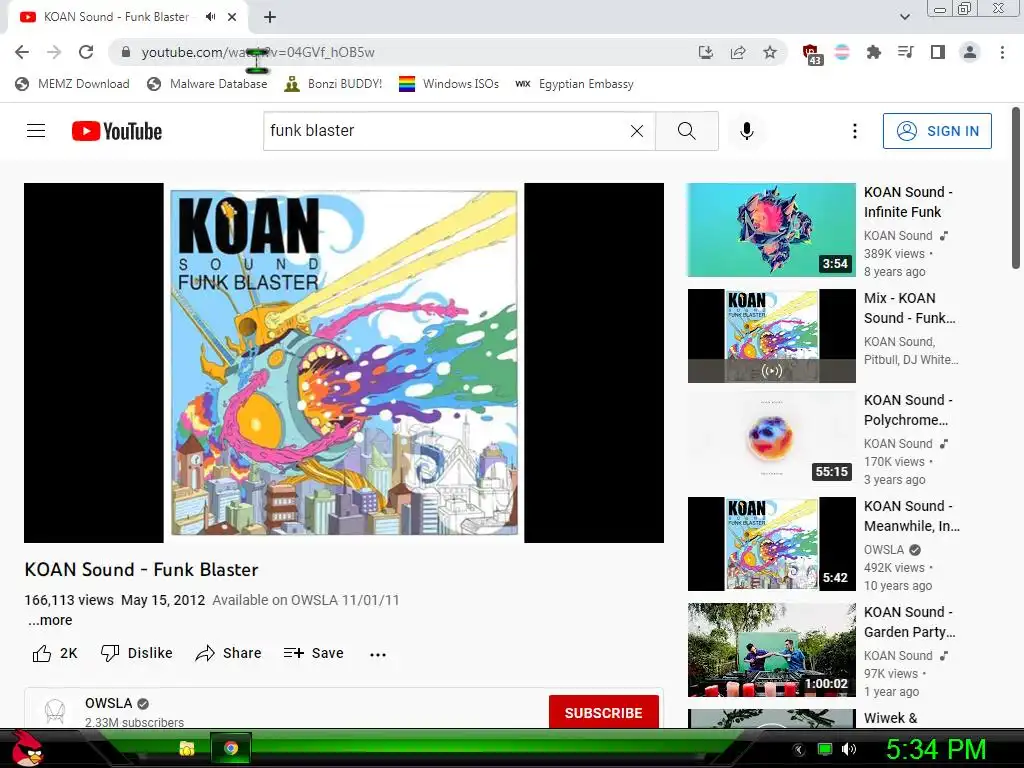Image resolution: width=1024 pixels, height=768 pixels.
Task: Expand the tab search chevron
Action: click(x=905, y=17)
